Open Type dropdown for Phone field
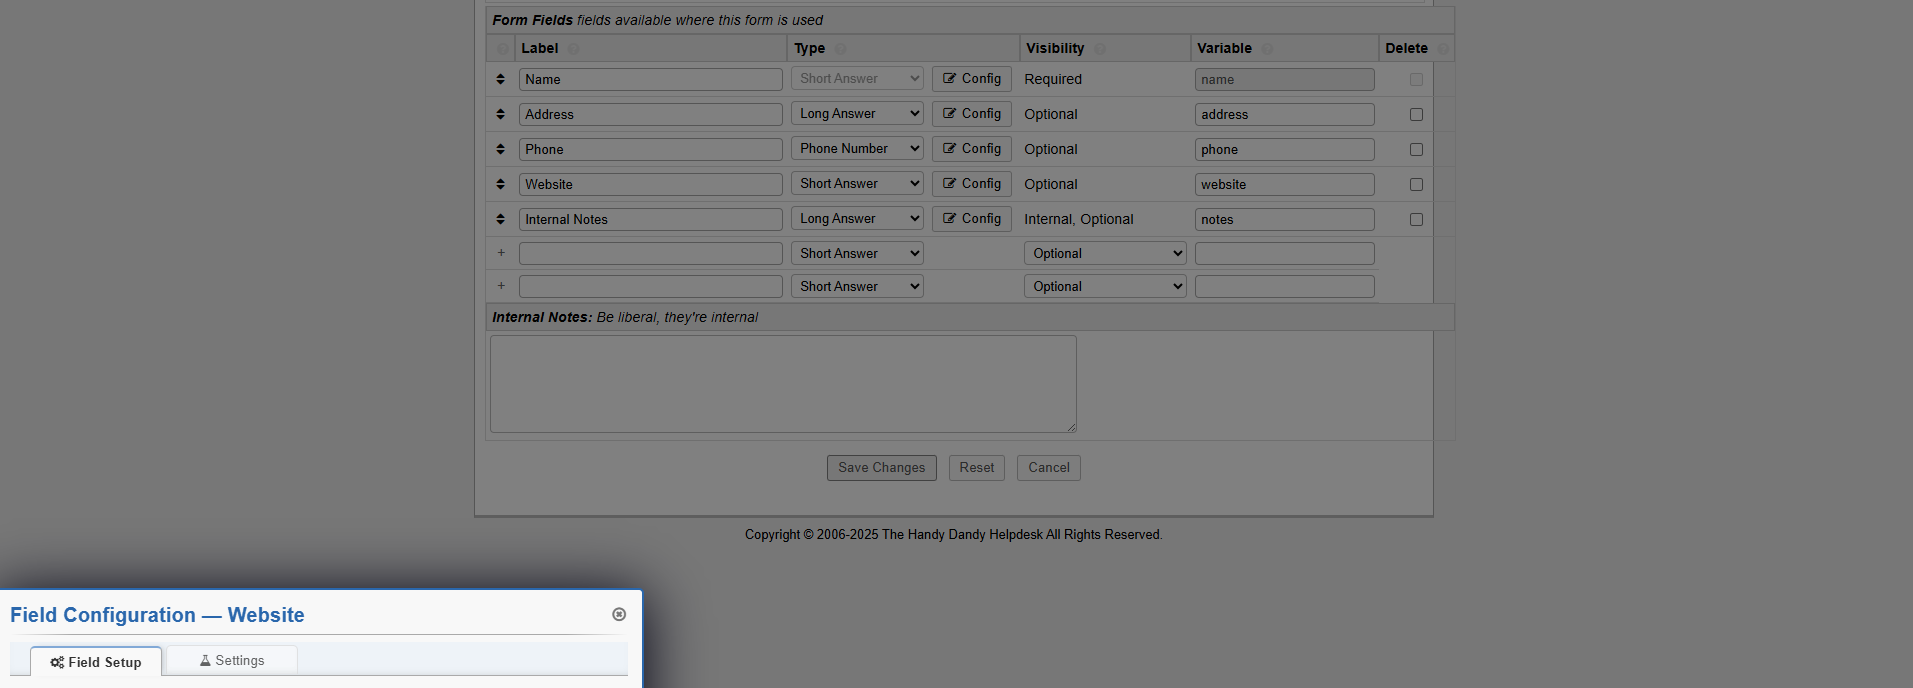 [857, 149]
